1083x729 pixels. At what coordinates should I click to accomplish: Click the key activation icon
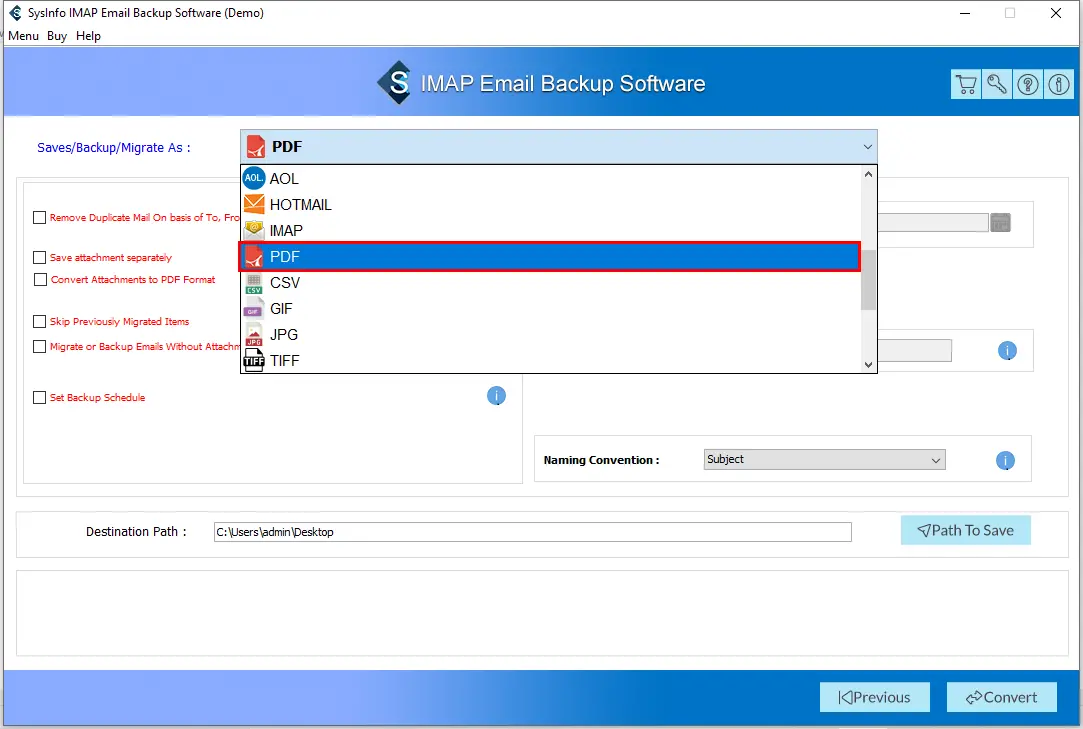click(996, 85)
